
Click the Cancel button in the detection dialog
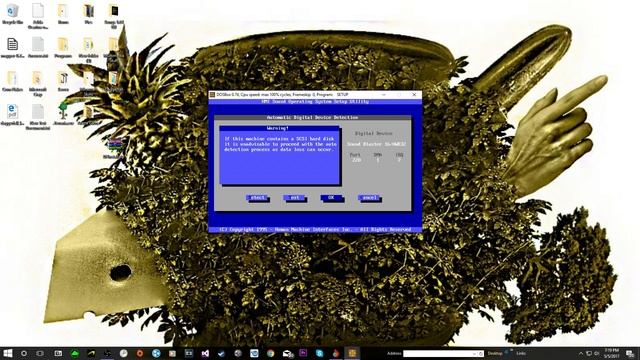[369, 198]
